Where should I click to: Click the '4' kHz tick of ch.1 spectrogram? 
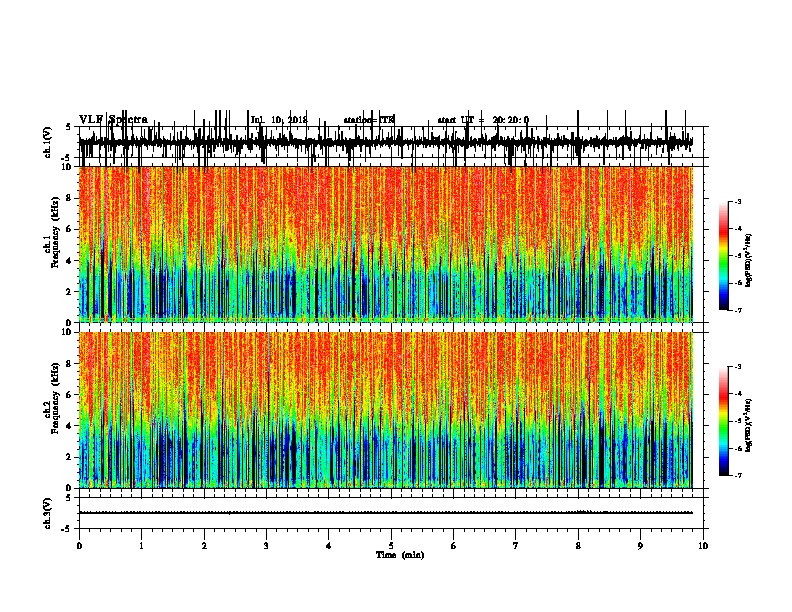[71, 261]
